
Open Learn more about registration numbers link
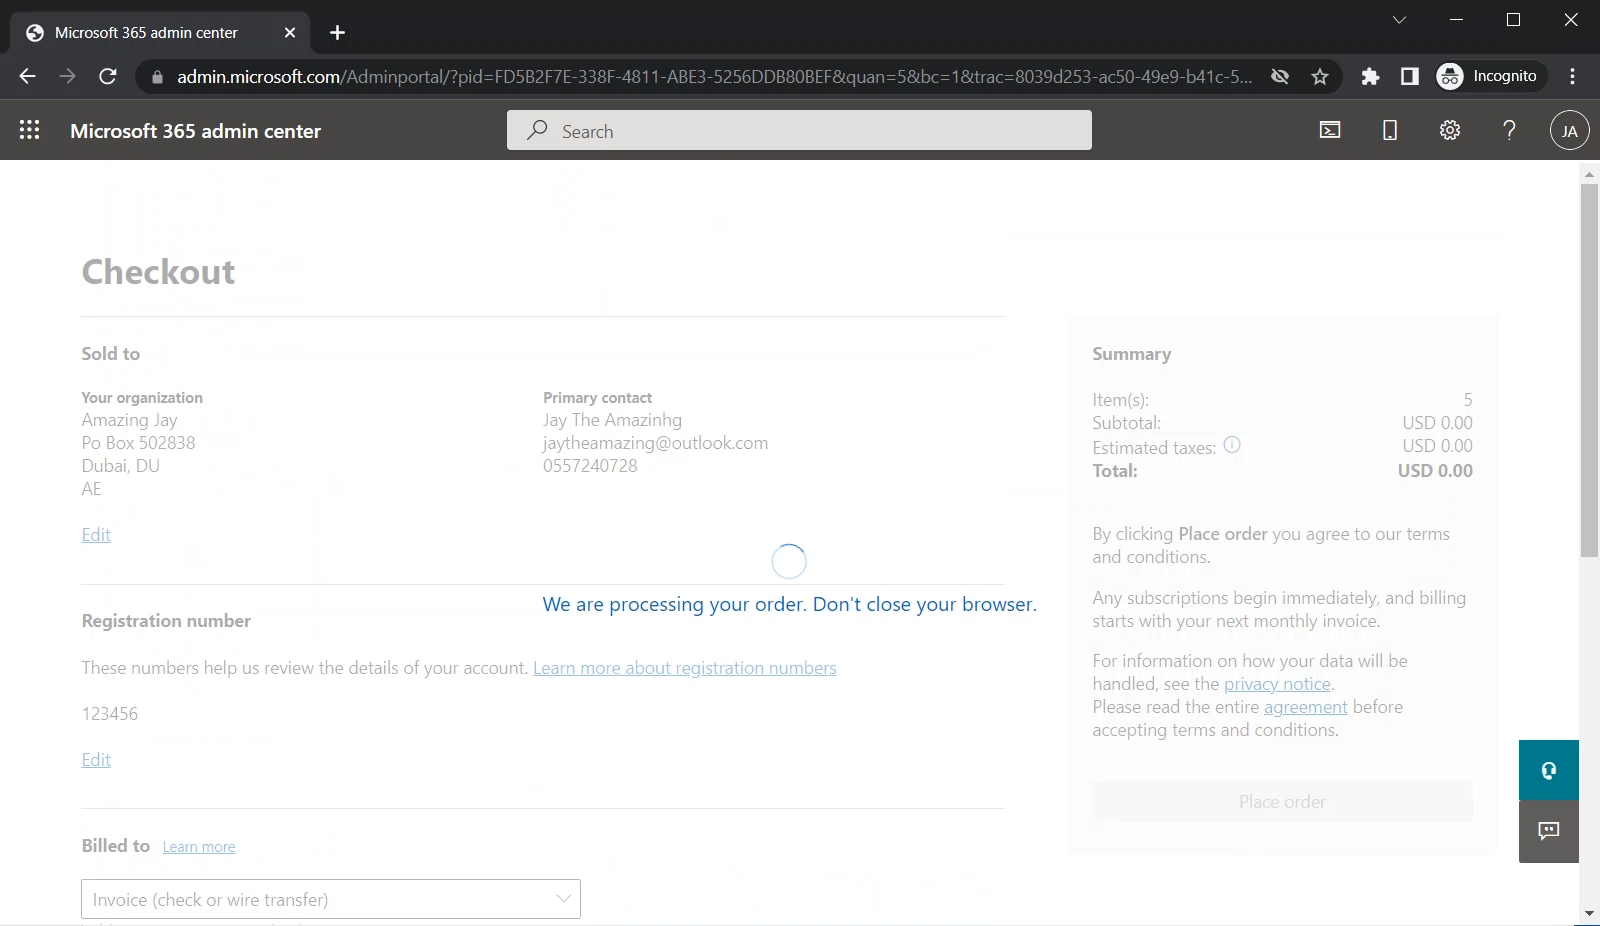[x=684, y=668]
